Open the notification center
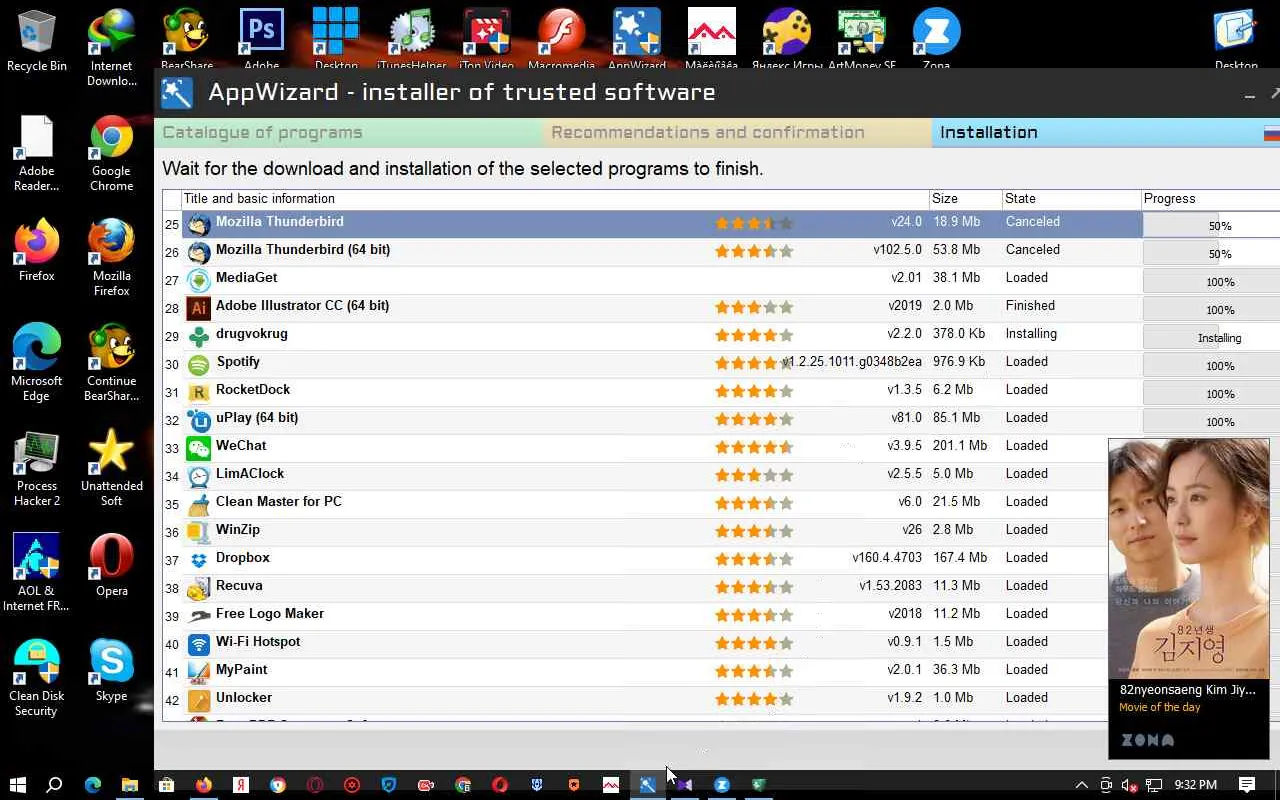Image resolution: width=1280 pixels, height=800 pixels. click(x=1247, y=785)
